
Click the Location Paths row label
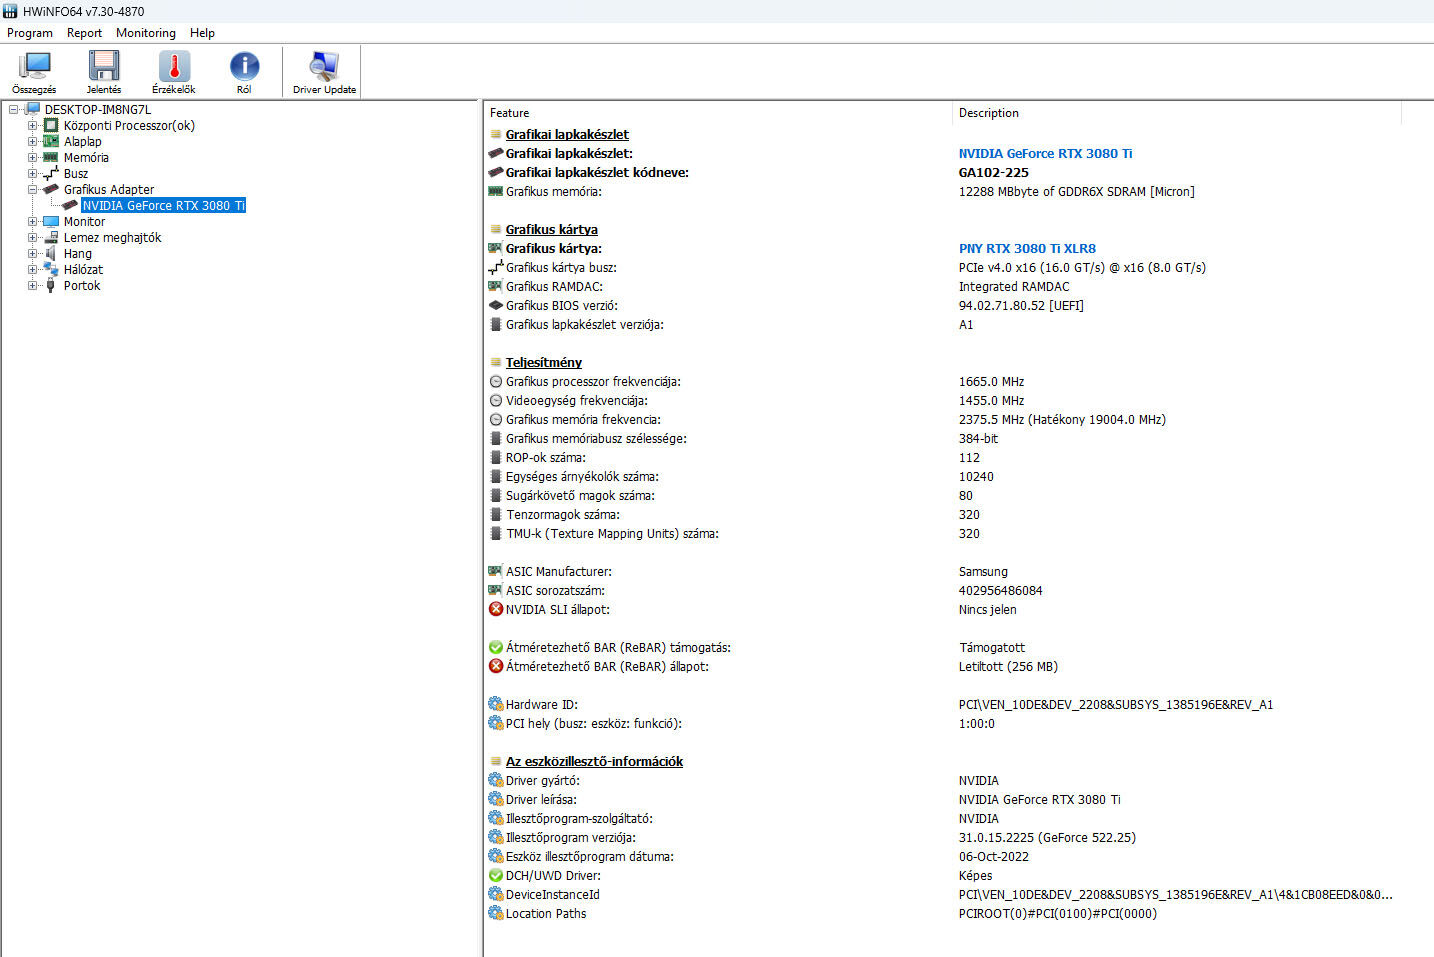[546, 913]
